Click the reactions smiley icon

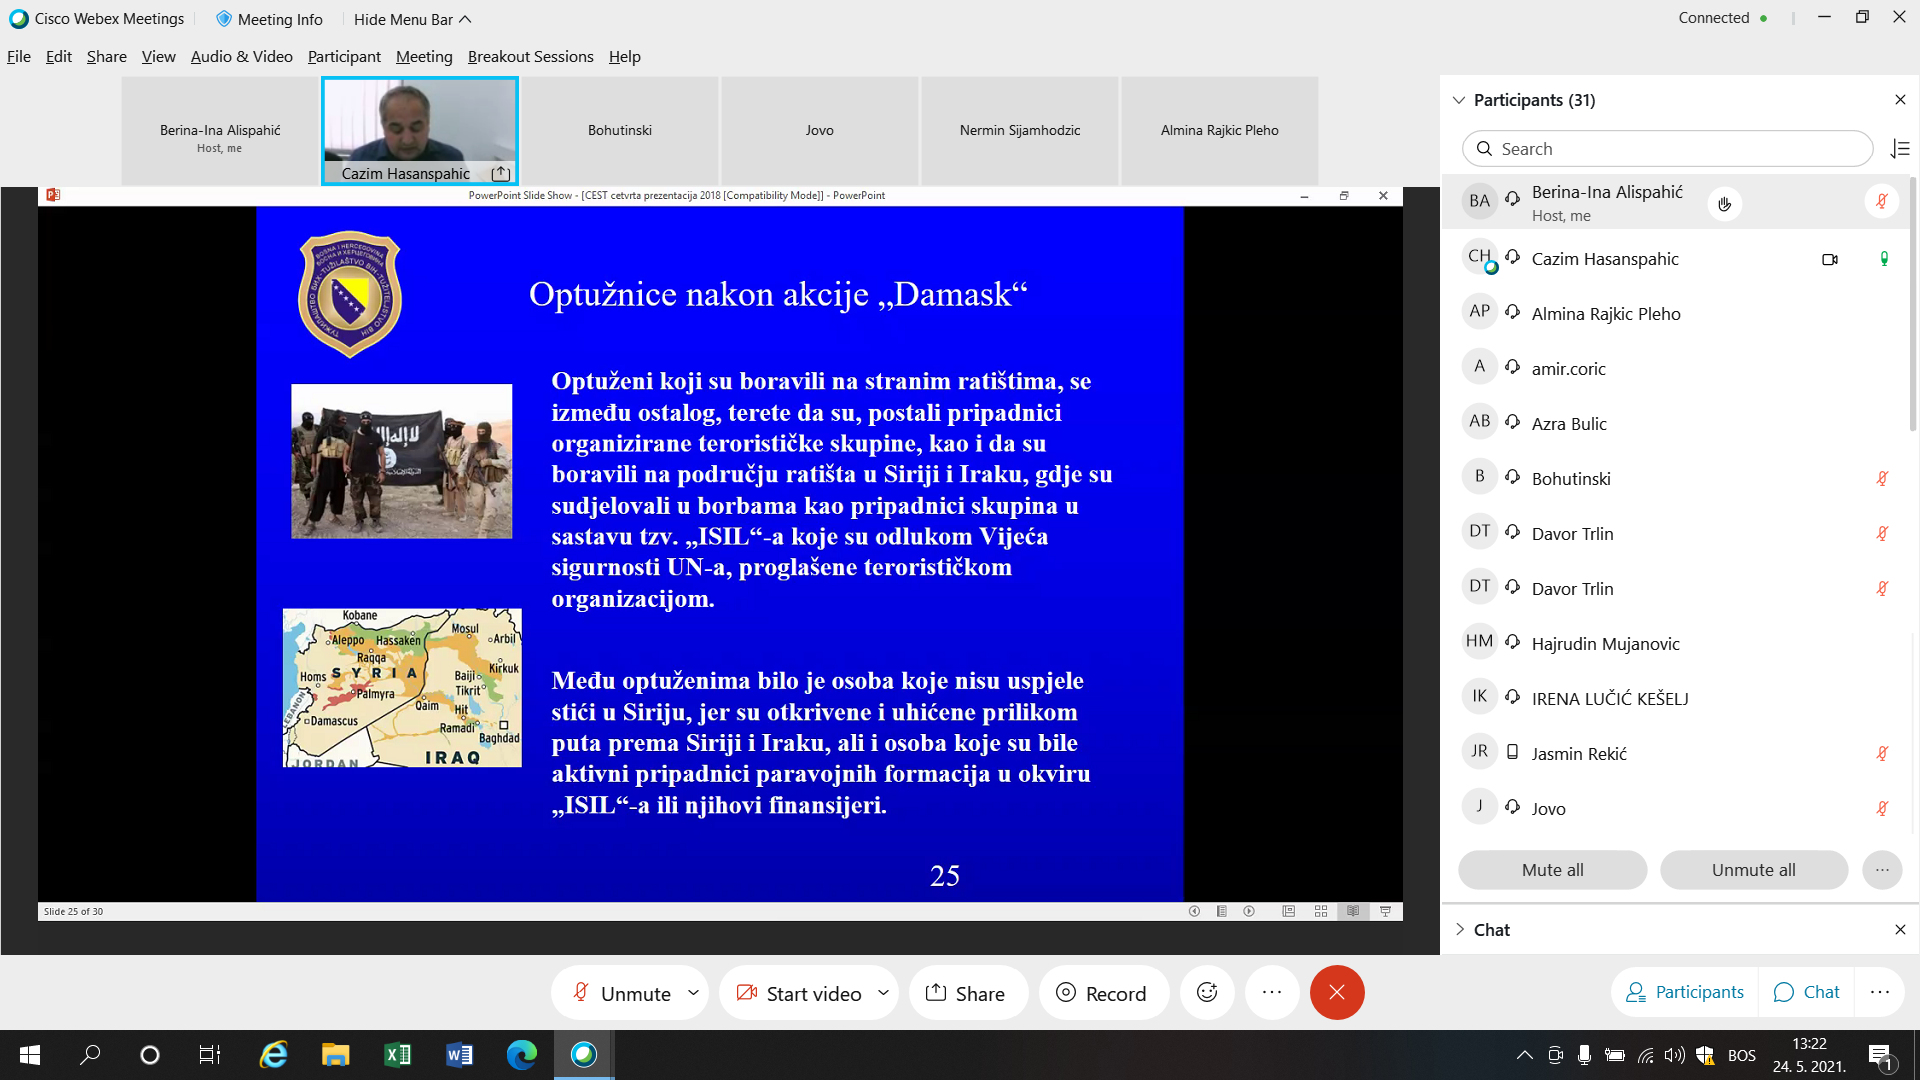(x=1207, y=992)
